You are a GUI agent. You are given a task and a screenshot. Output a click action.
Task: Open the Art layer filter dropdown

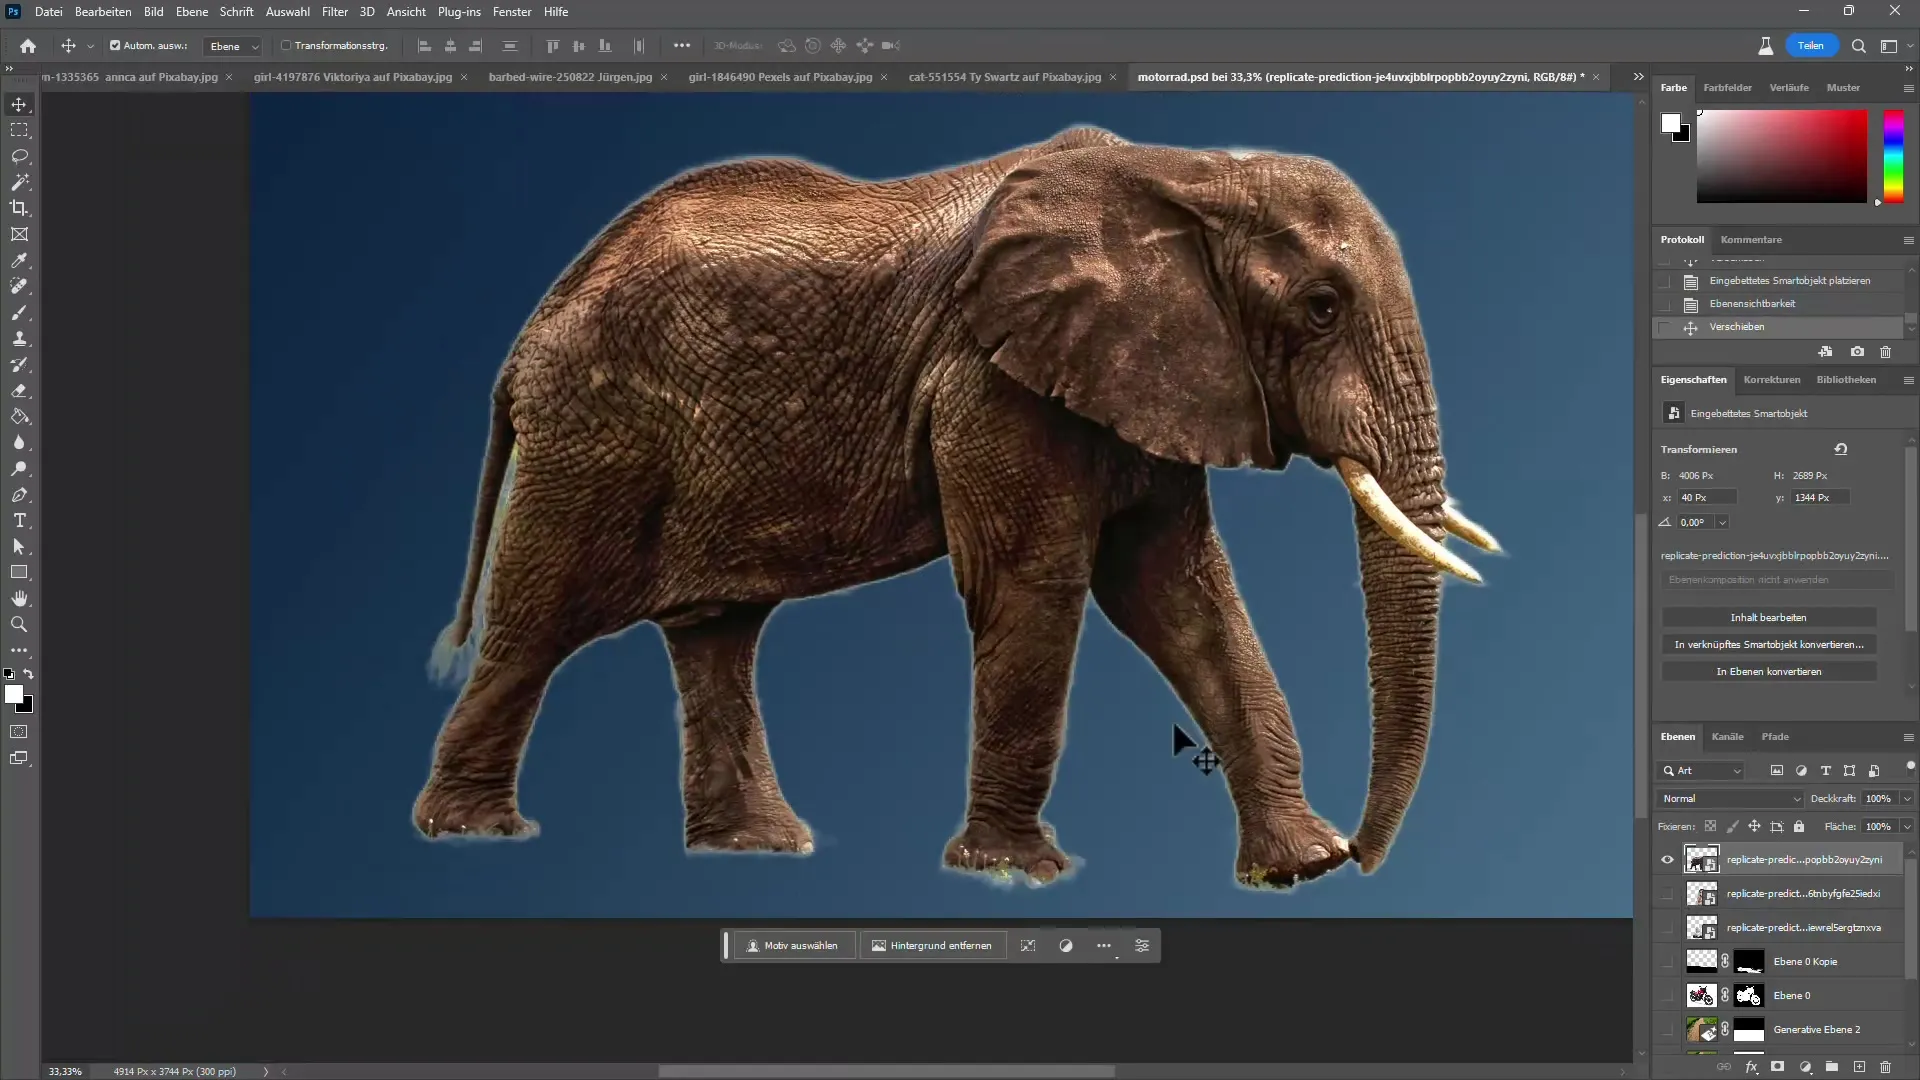point(1702,771)
